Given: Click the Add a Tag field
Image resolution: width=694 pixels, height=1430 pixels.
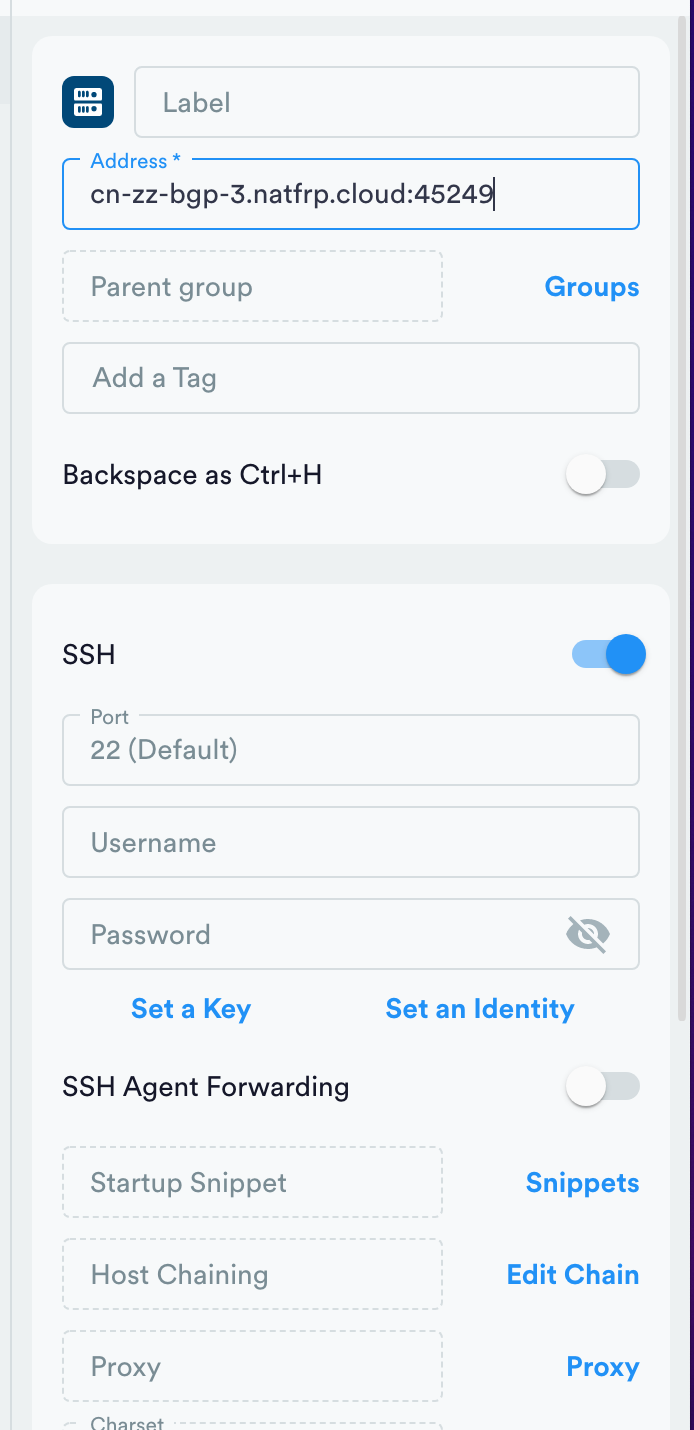Looking at the screenshot, I should [350, 378].
